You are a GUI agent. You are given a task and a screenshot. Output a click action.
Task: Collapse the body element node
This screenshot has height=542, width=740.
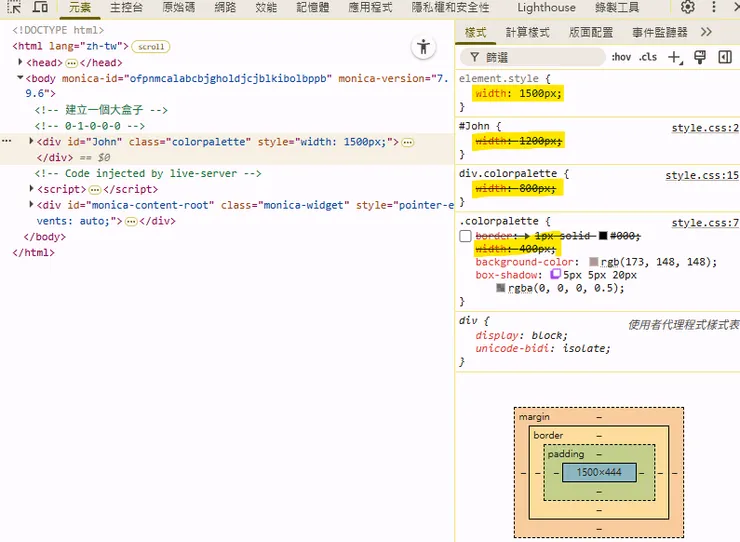tap(20, 77)
